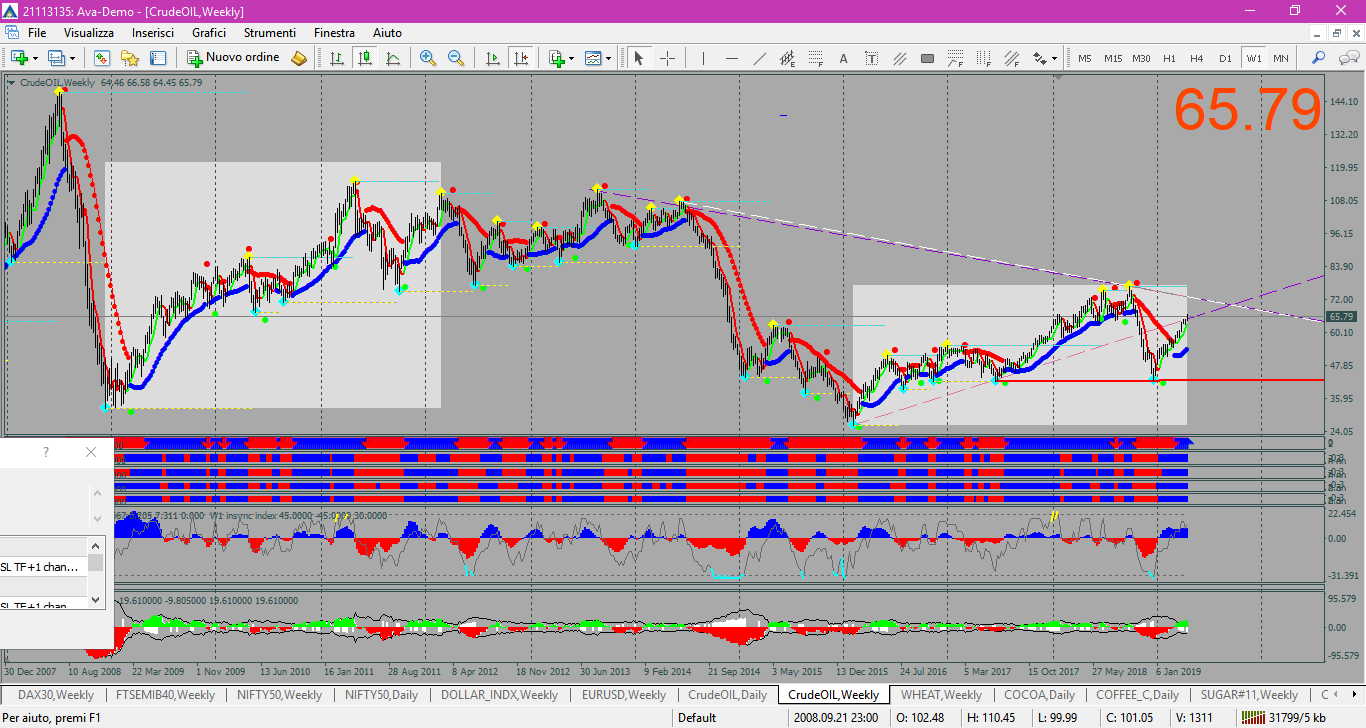Screen dimensions: 1366x728
Task: Open the chat bubbles icon
Action: pos(1347,58)
